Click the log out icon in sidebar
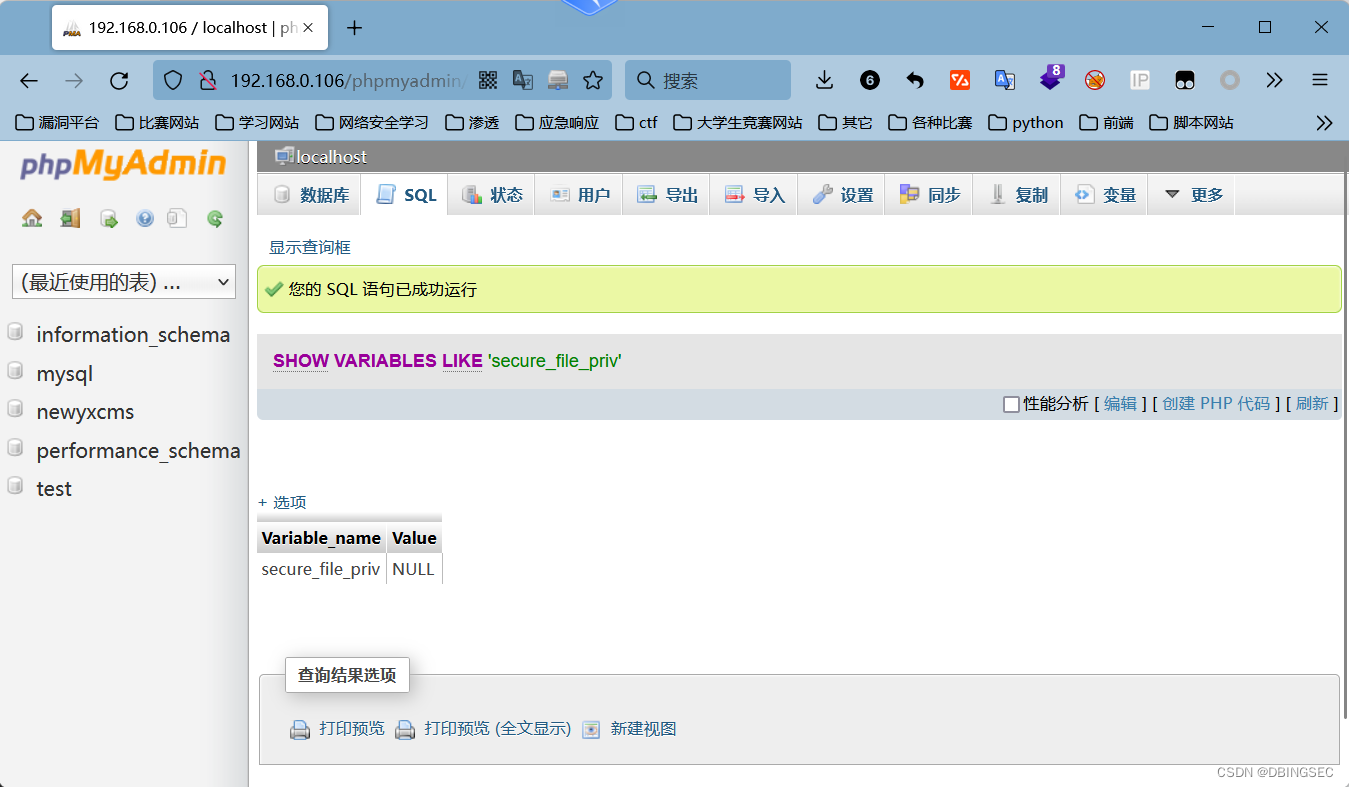1349x787 pixels. 70,218
